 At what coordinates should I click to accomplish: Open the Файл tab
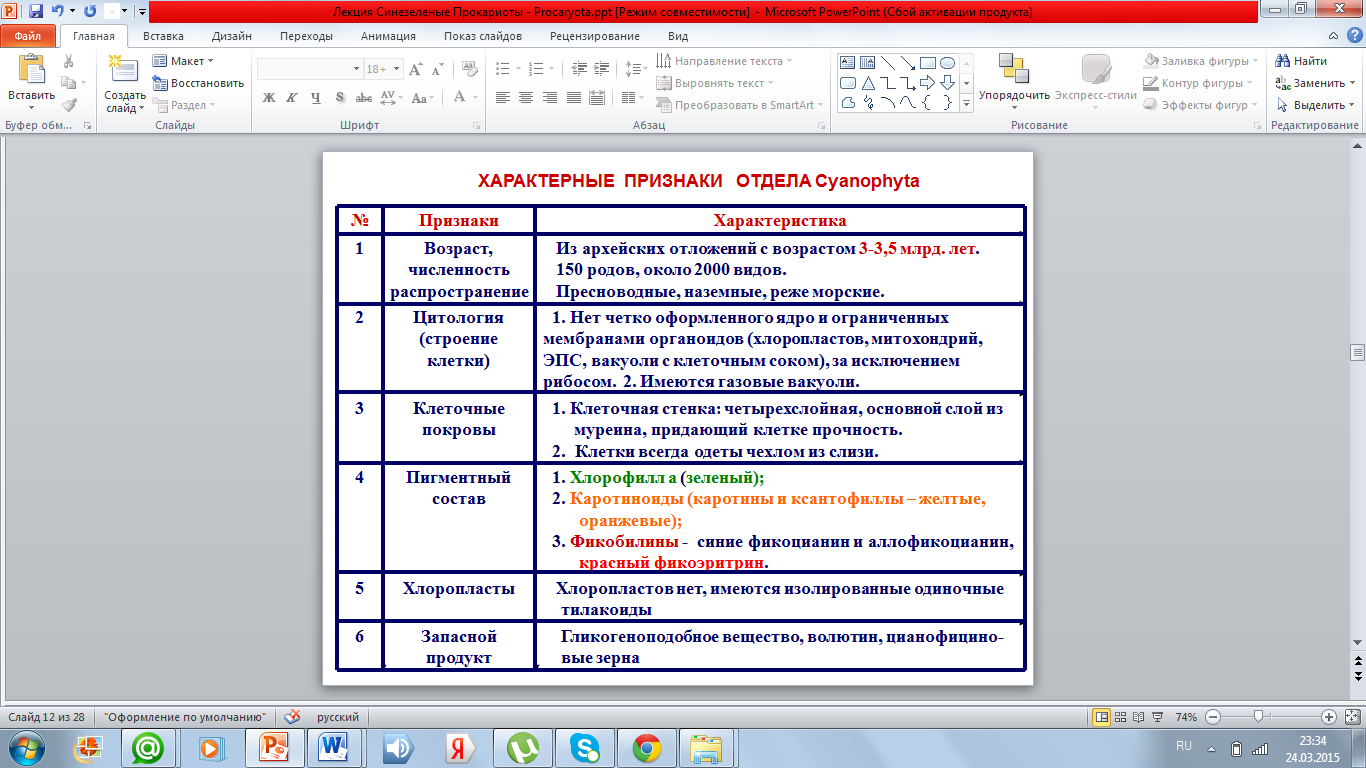(28, 36)
